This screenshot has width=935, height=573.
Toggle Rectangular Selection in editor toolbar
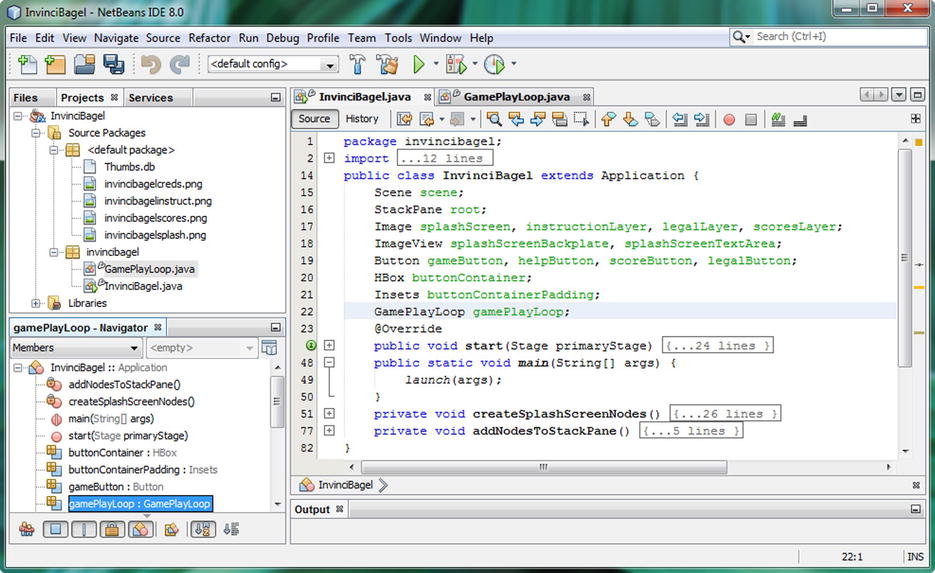(581, 119)
